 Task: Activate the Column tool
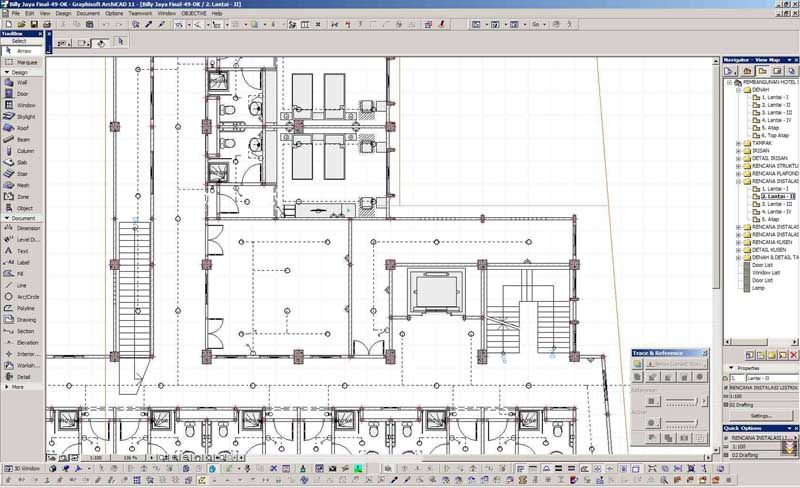coord(21,151)
